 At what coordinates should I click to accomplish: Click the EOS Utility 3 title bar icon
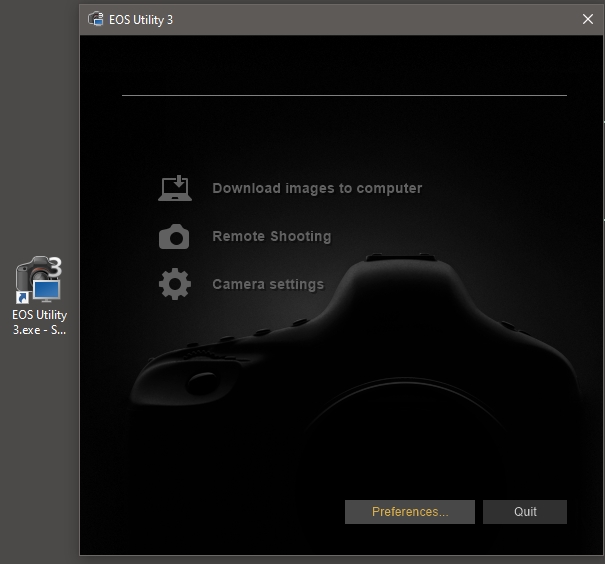[x=96, y=19]
